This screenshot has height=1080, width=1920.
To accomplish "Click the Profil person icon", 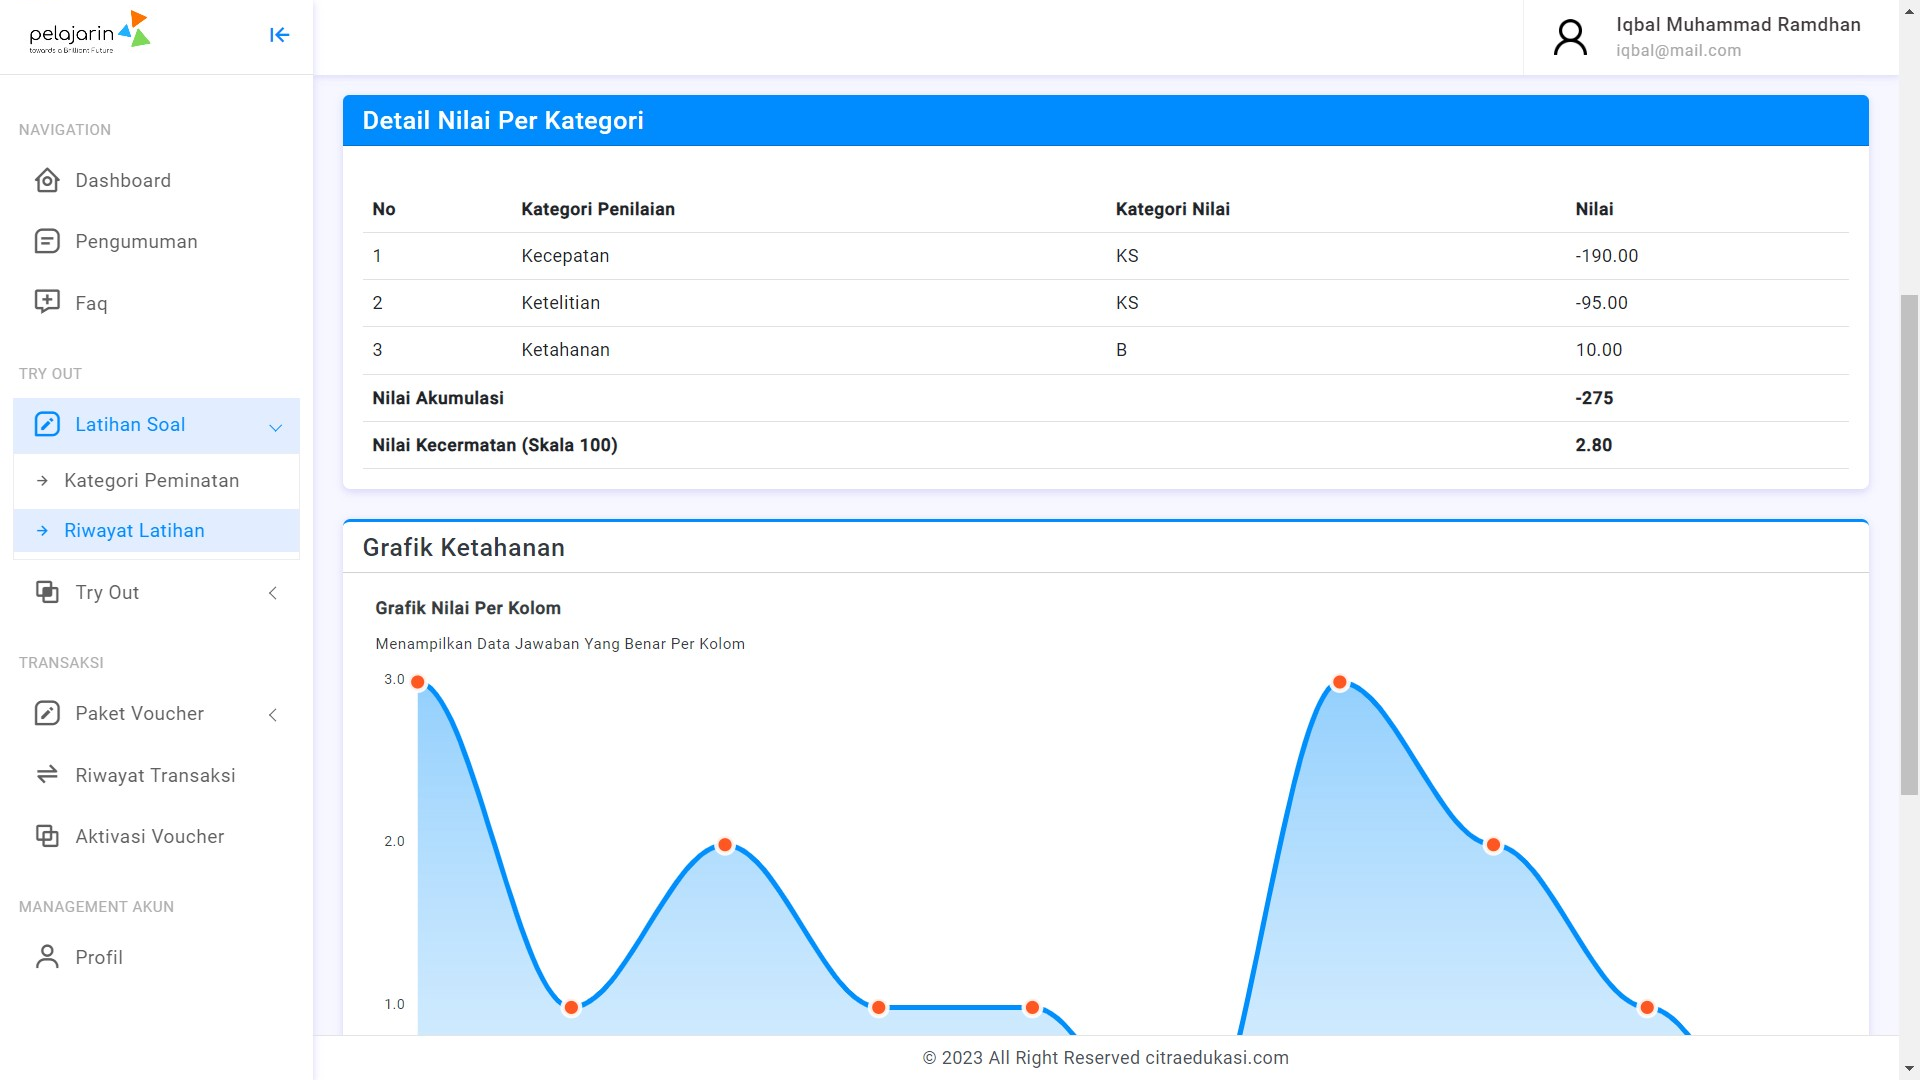I will [x=47, y=957].
